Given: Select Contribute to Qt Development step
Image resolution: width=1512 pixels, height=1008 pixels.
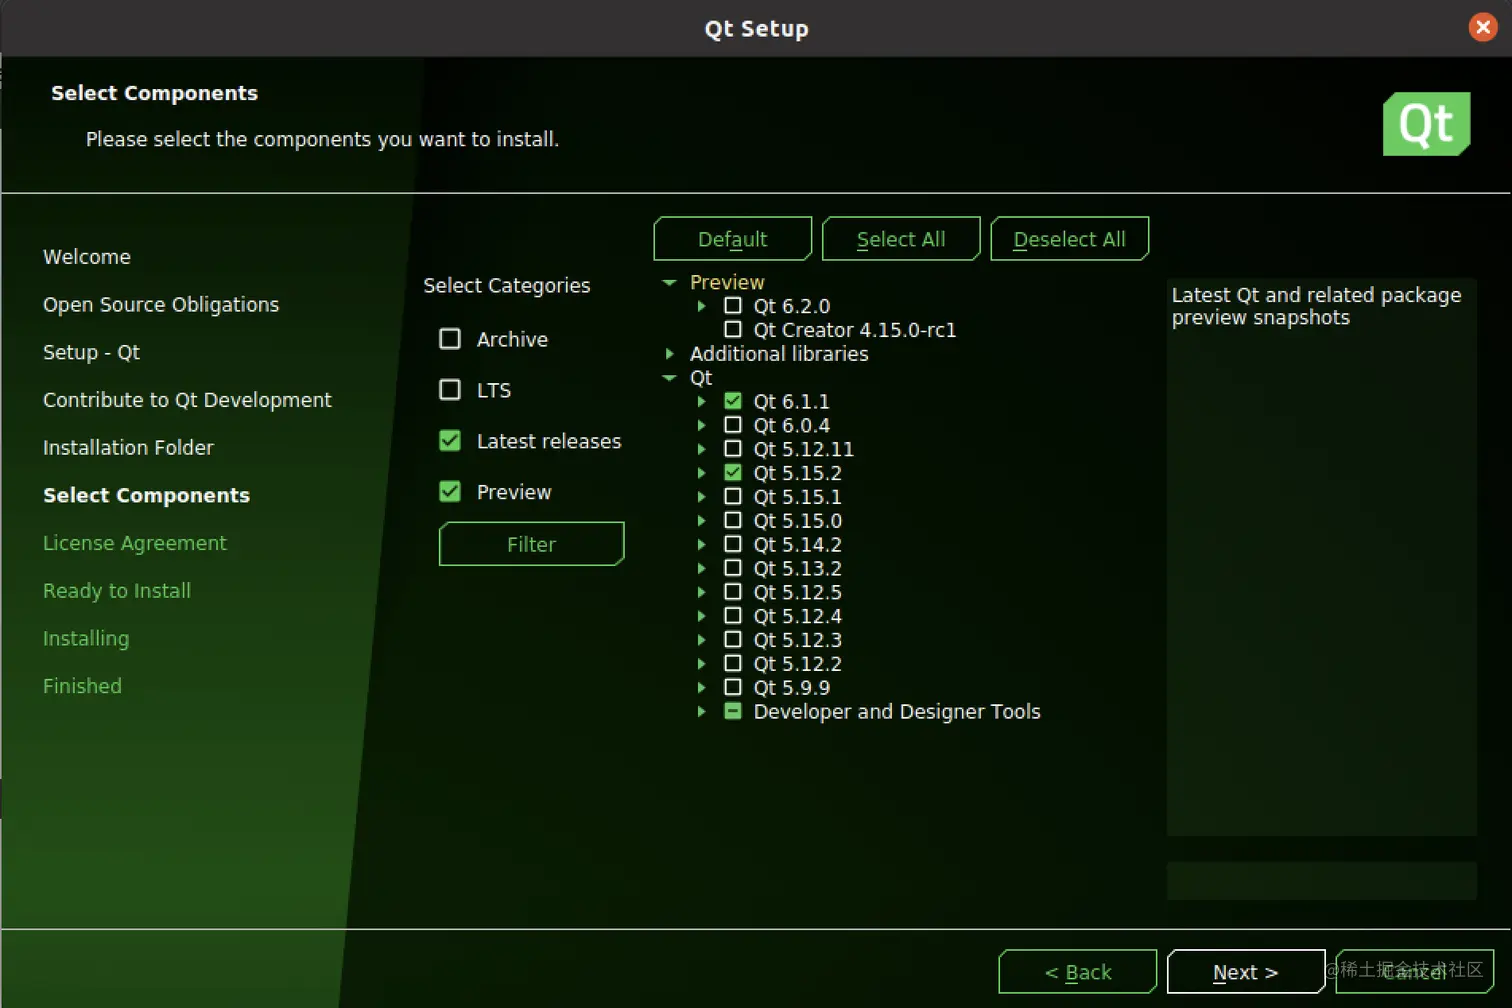Looking at the screenshot, I should point(187,400).
